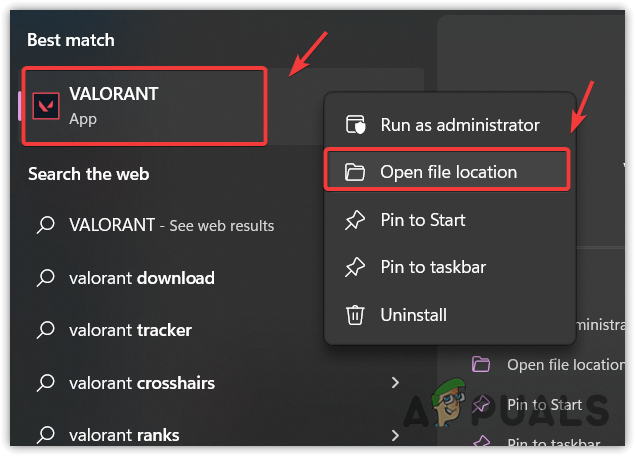
Task: Click the trash can icon next to Uninstall
Action: 355,315
